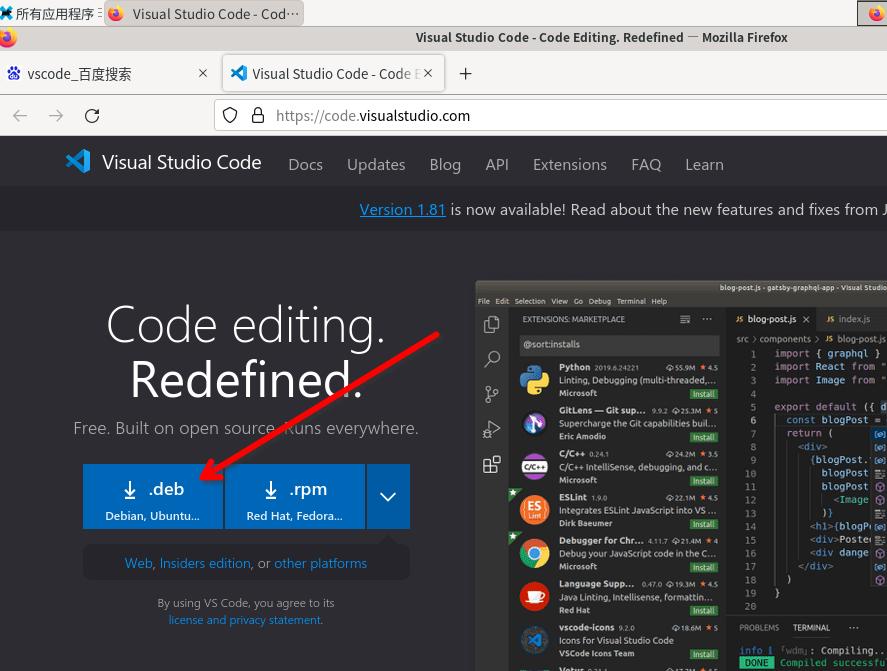Close the vscode_百度搜索 tab
The width and height of the screenshot is (887, 671).
coord(203,73)
